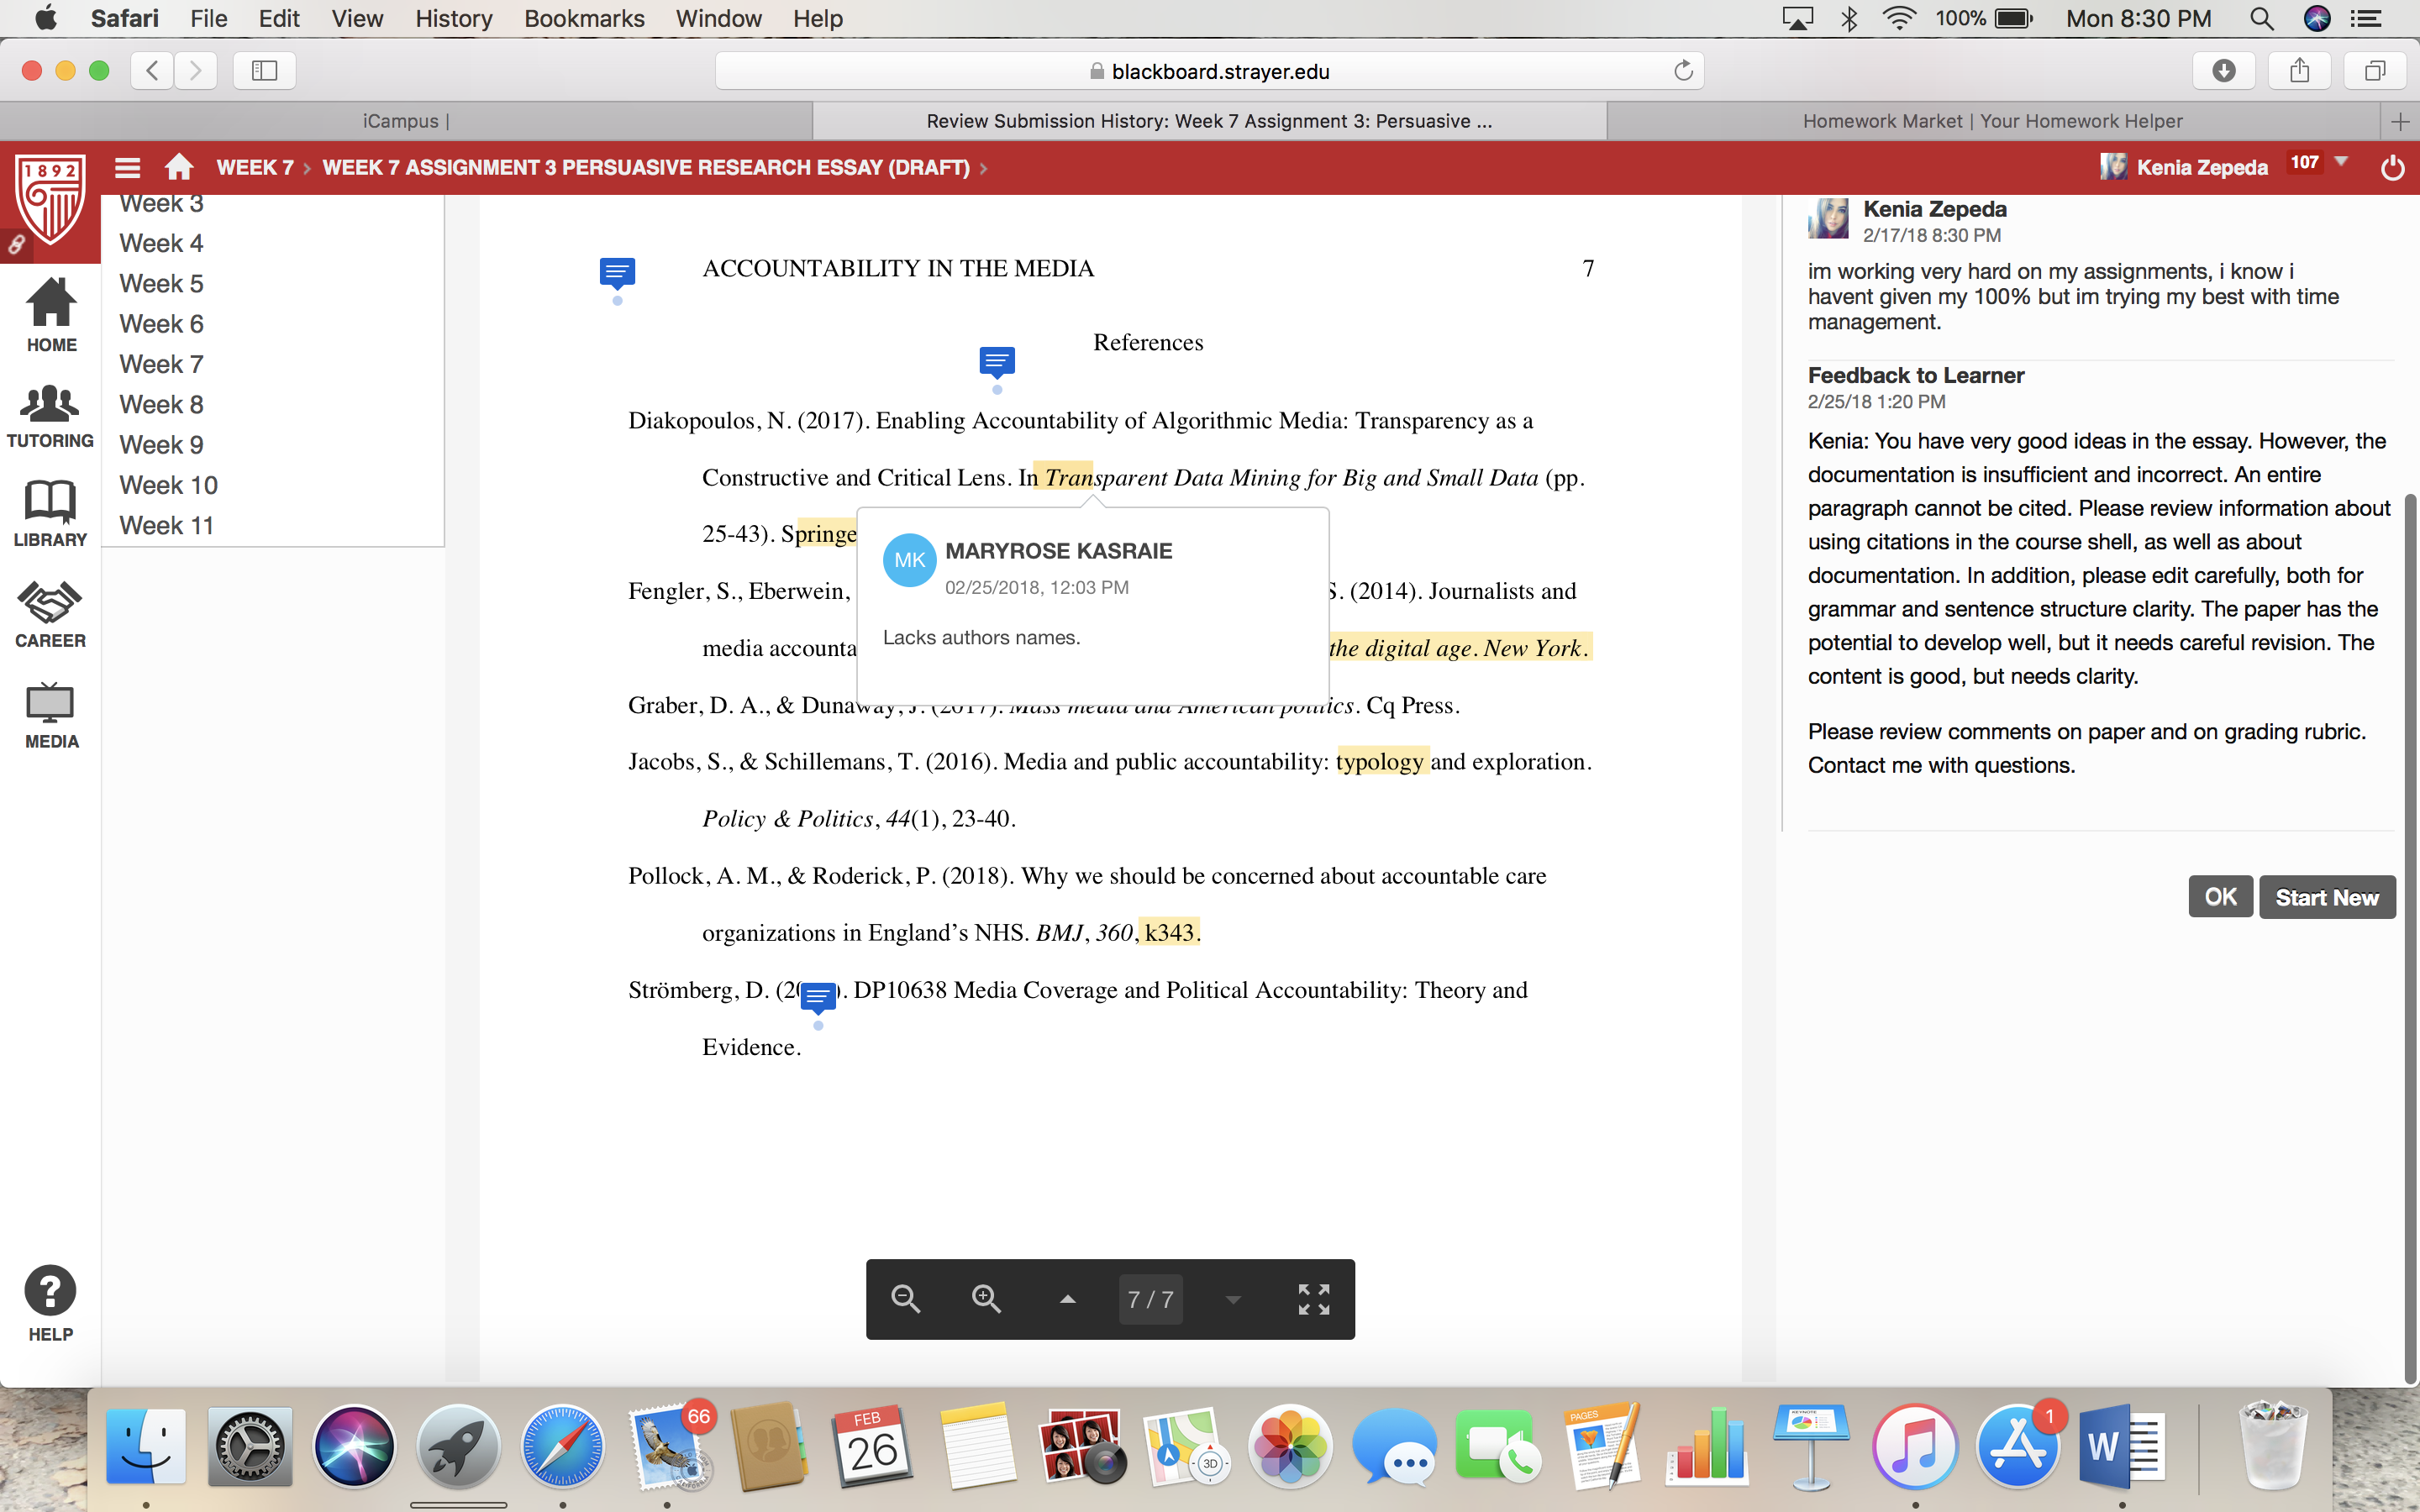Select Week 9 in the course list
2420x1512 pixels.
(161, 445)
